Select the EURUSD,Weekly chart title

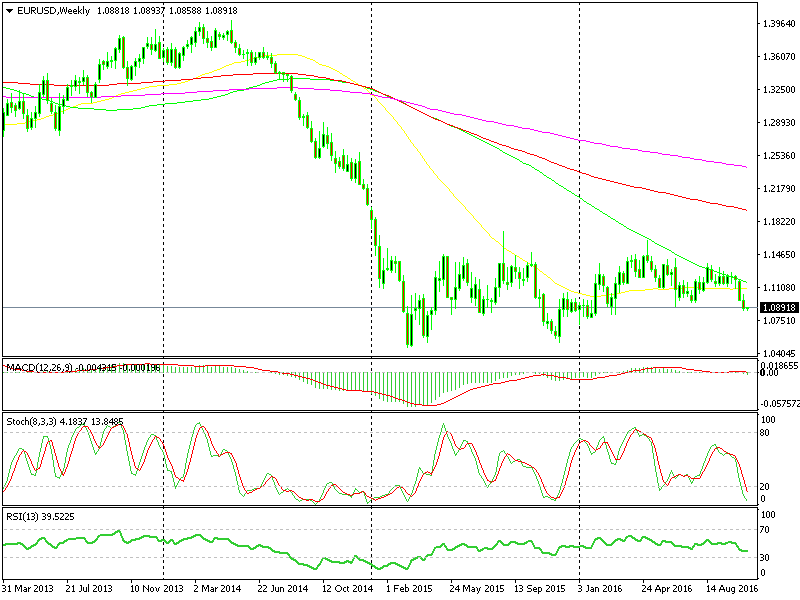(x=54, y=11)
